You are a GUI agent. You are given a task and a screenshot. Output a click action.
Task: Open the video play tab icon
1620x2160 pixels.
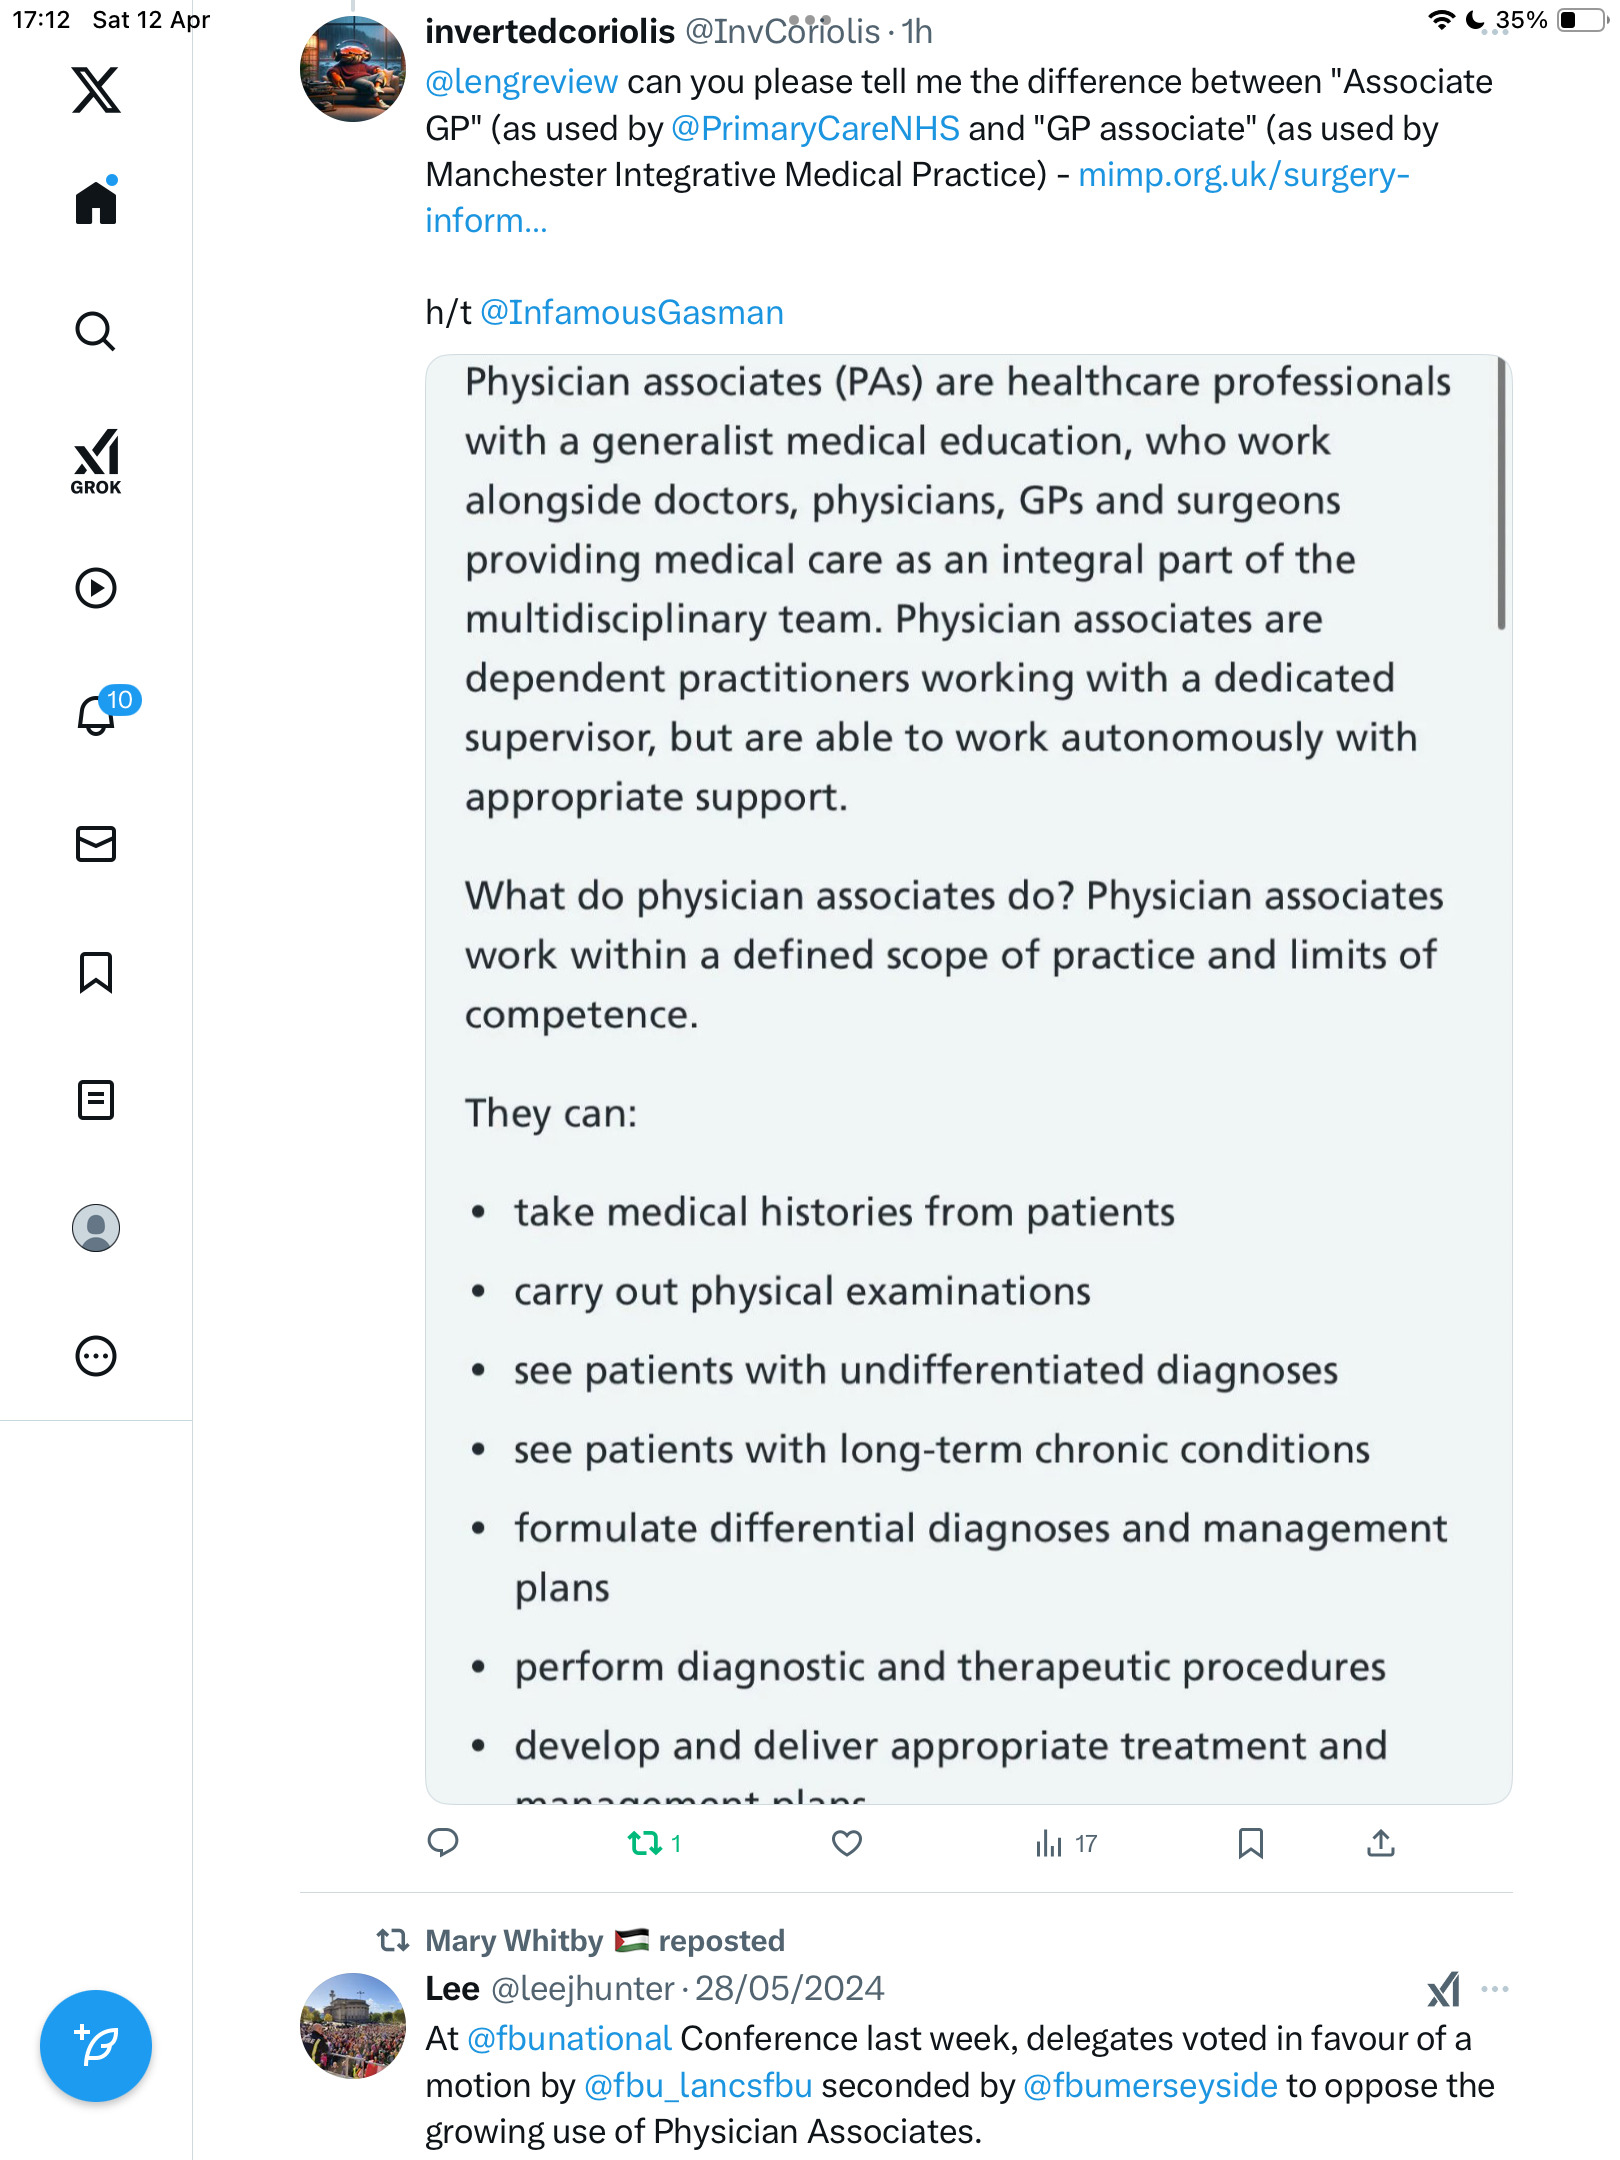click(x=96, y=588)
